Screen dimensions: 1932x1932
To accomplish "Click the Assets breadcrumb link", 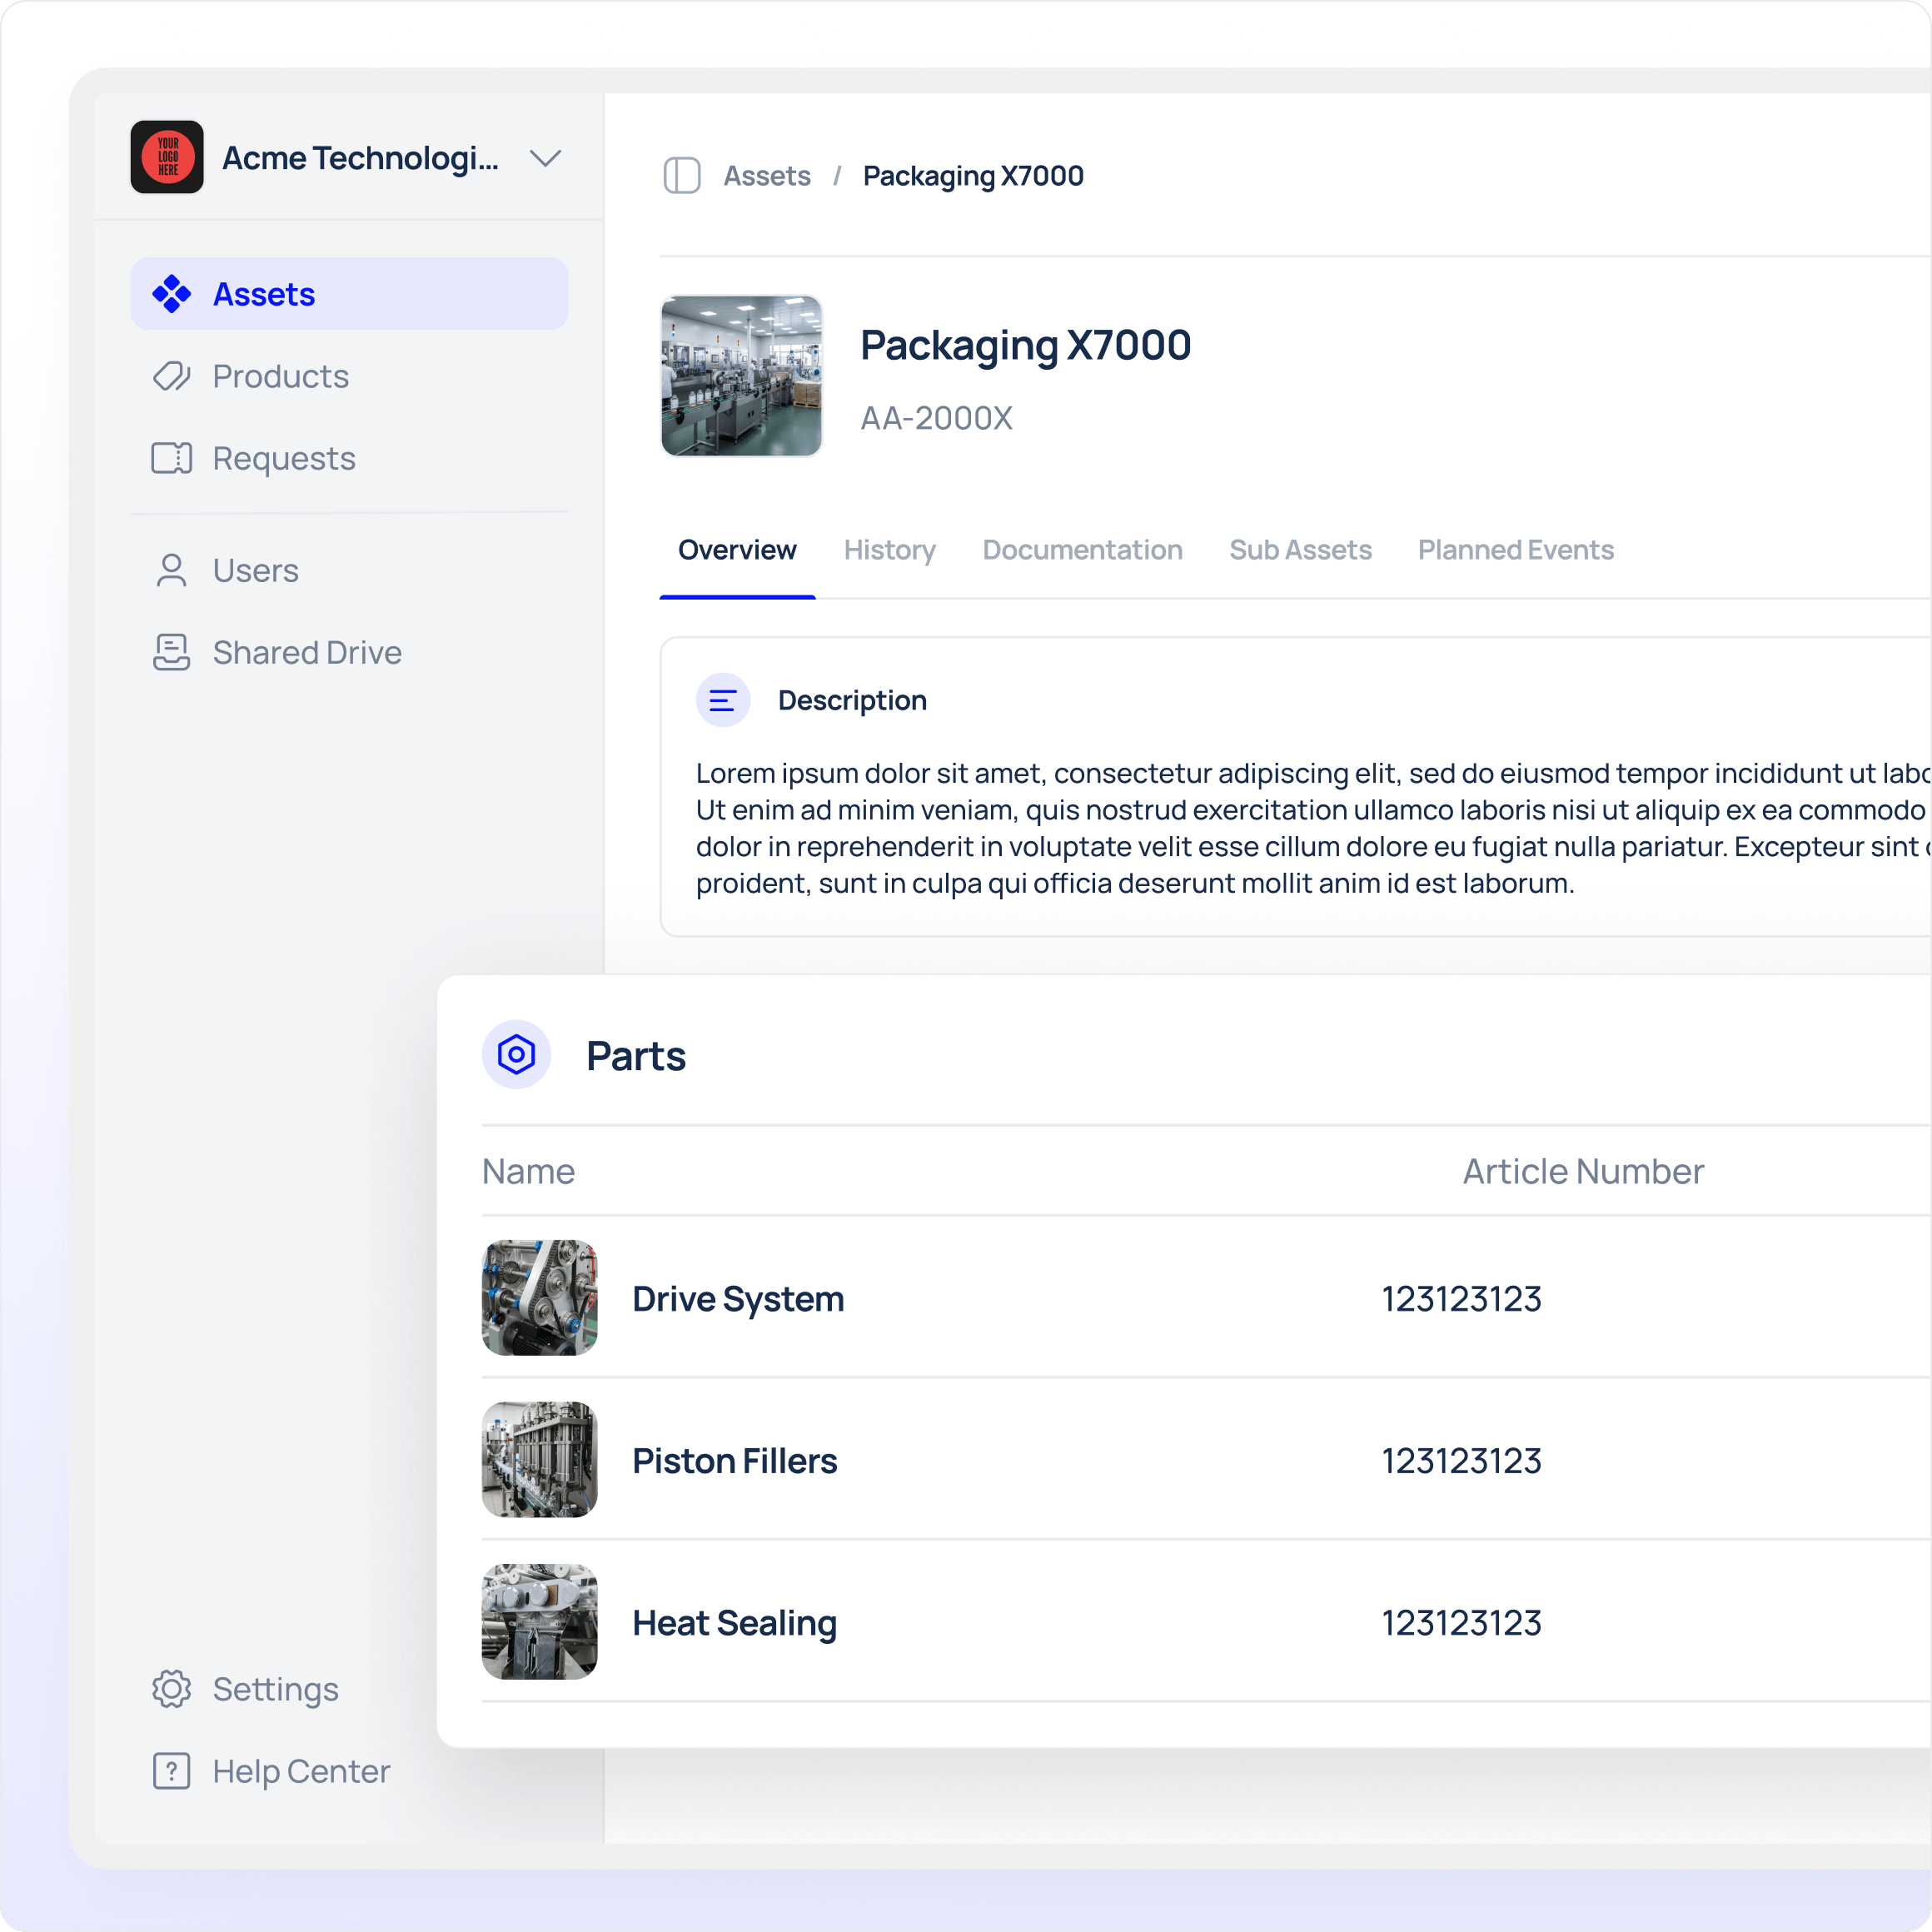I will pos(767,176).
